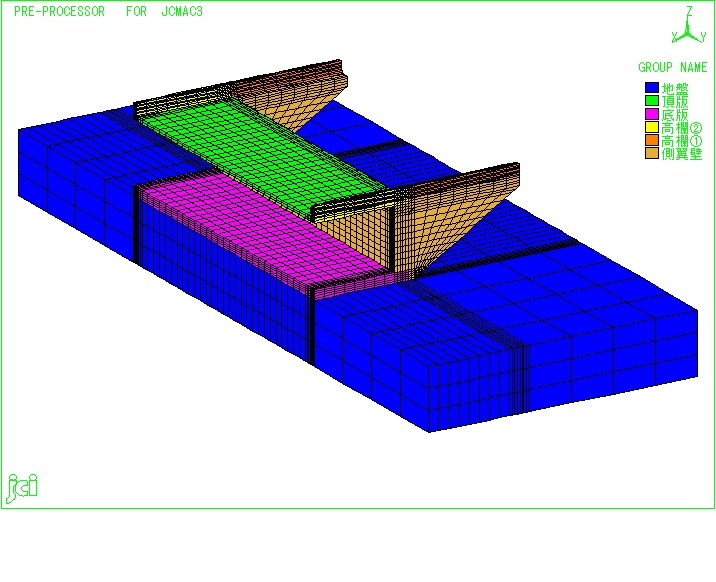Screen dimensions: 716x582
Task: Click the XYZ axis orientation triad
Action: pyautogui.click(x=689, y=26)
